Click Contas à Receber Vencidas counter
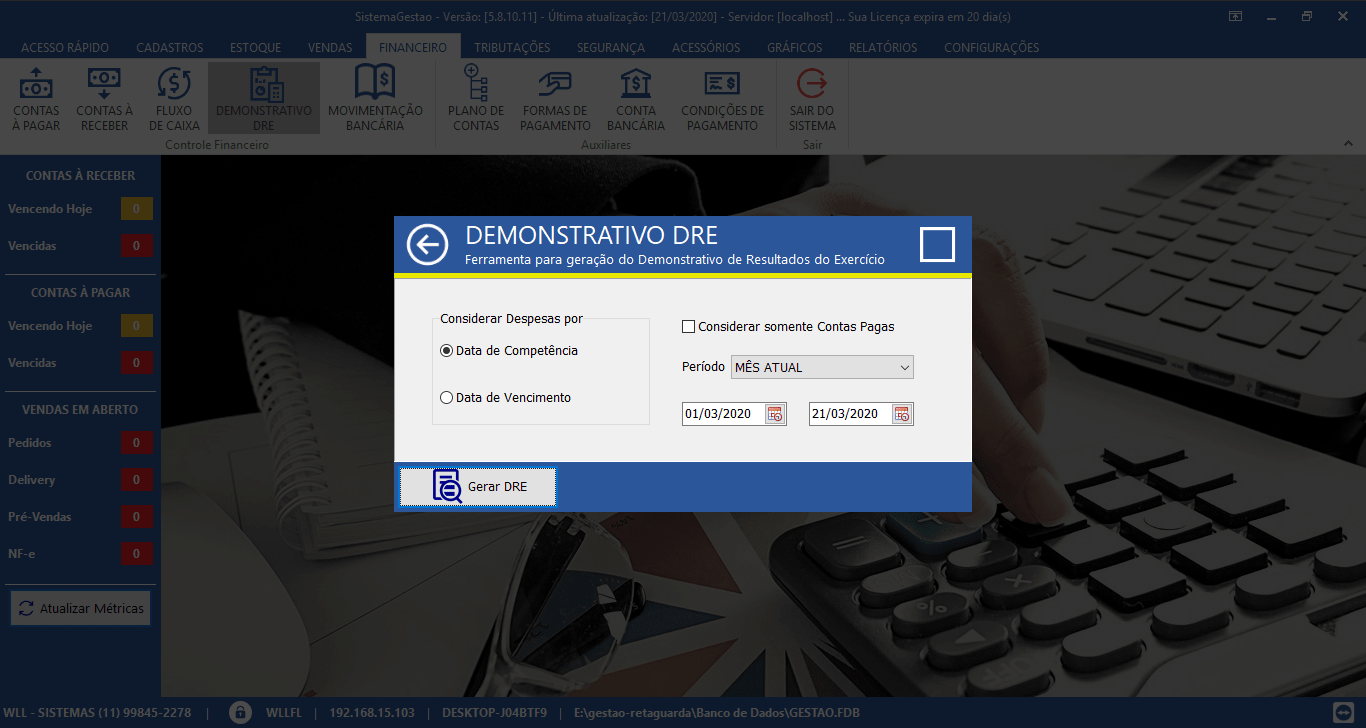This screenshot has width=1366, height=728. tap(137, 246)
